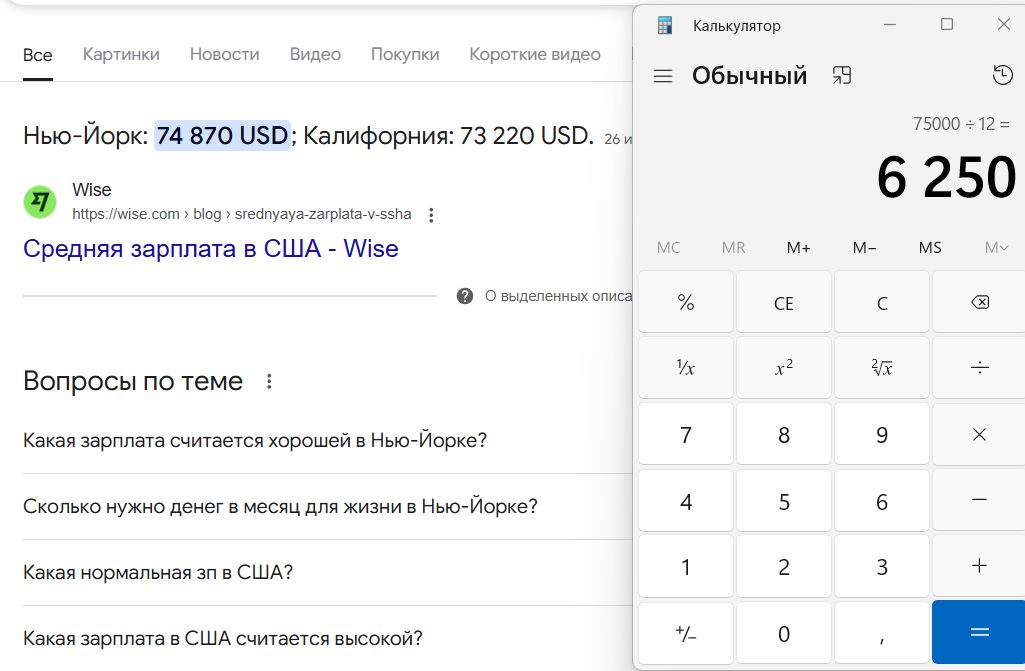
Task: Click digit 7 on the calculator
Action: pyautogui.click(x=686, y=434)
